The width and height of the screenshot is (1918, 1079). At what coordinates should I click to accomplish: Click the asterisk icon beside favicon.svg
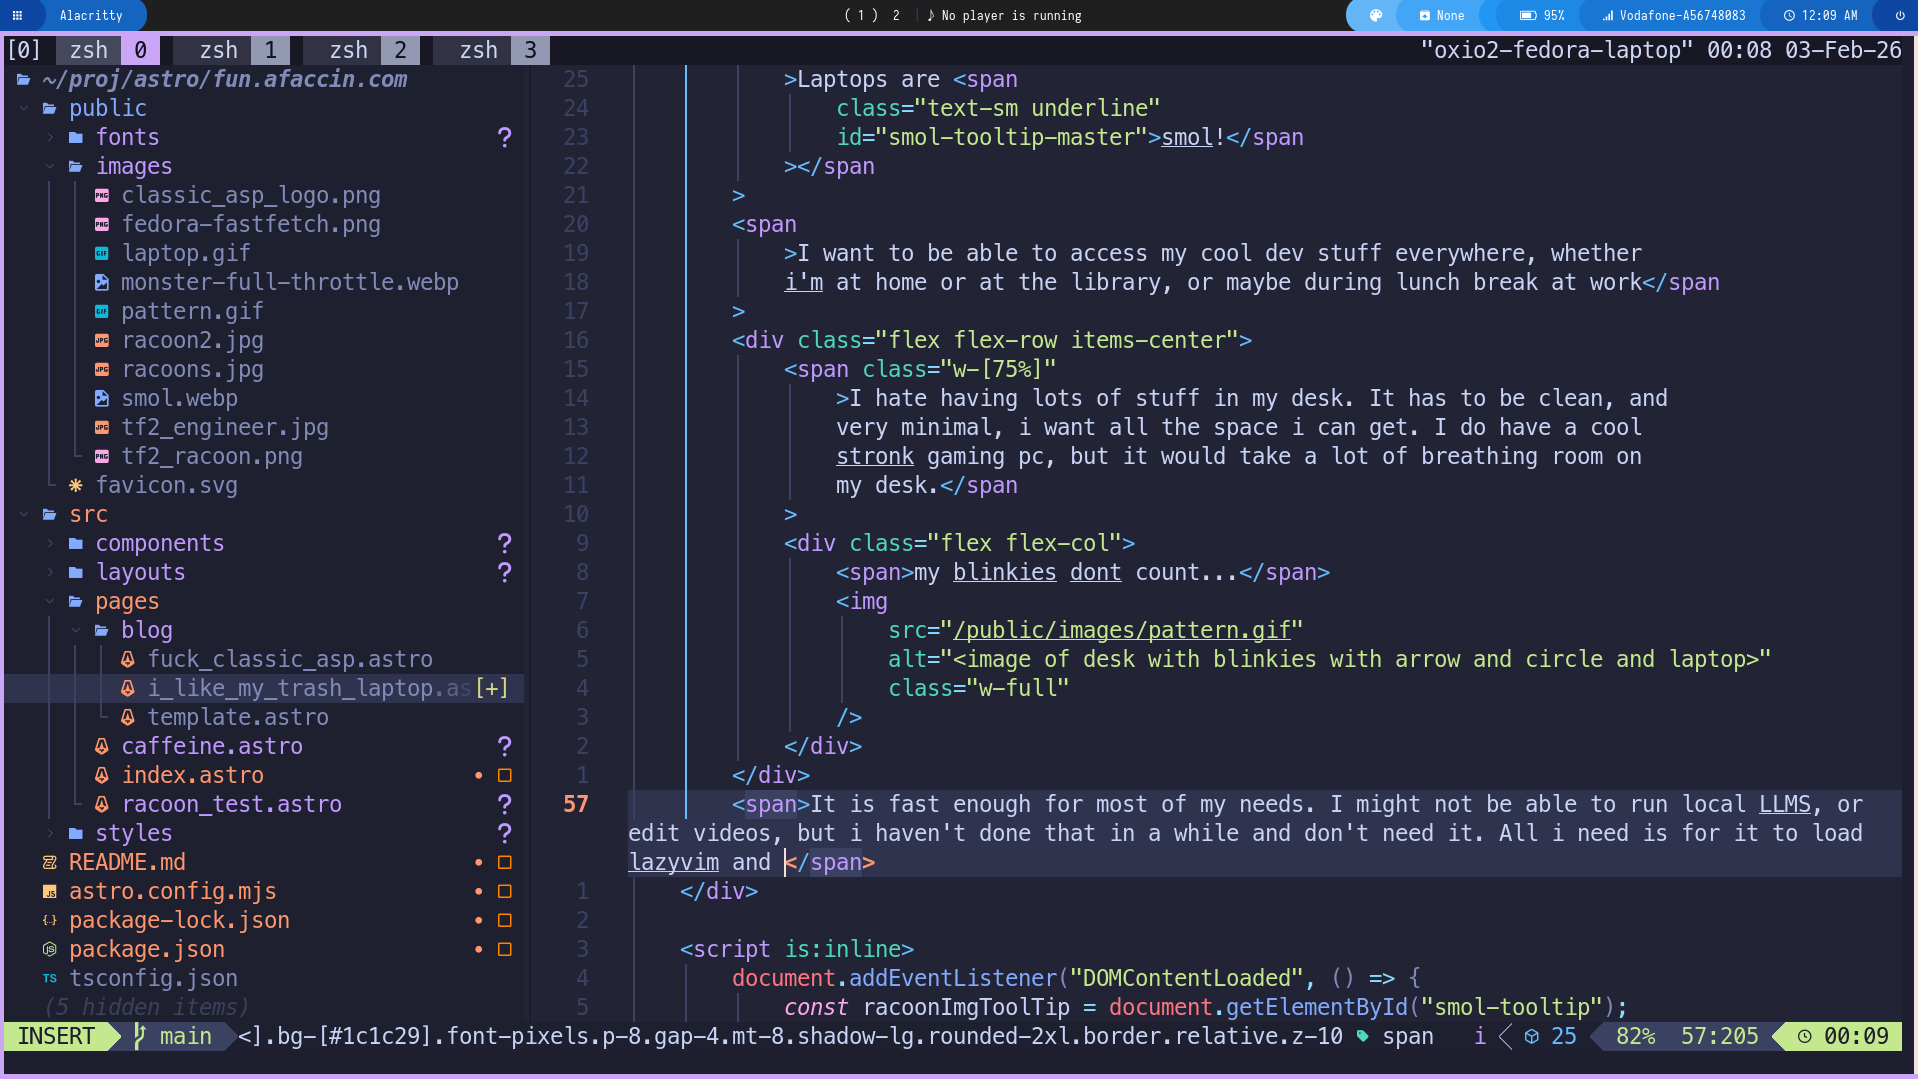click(x=75, y=485)
